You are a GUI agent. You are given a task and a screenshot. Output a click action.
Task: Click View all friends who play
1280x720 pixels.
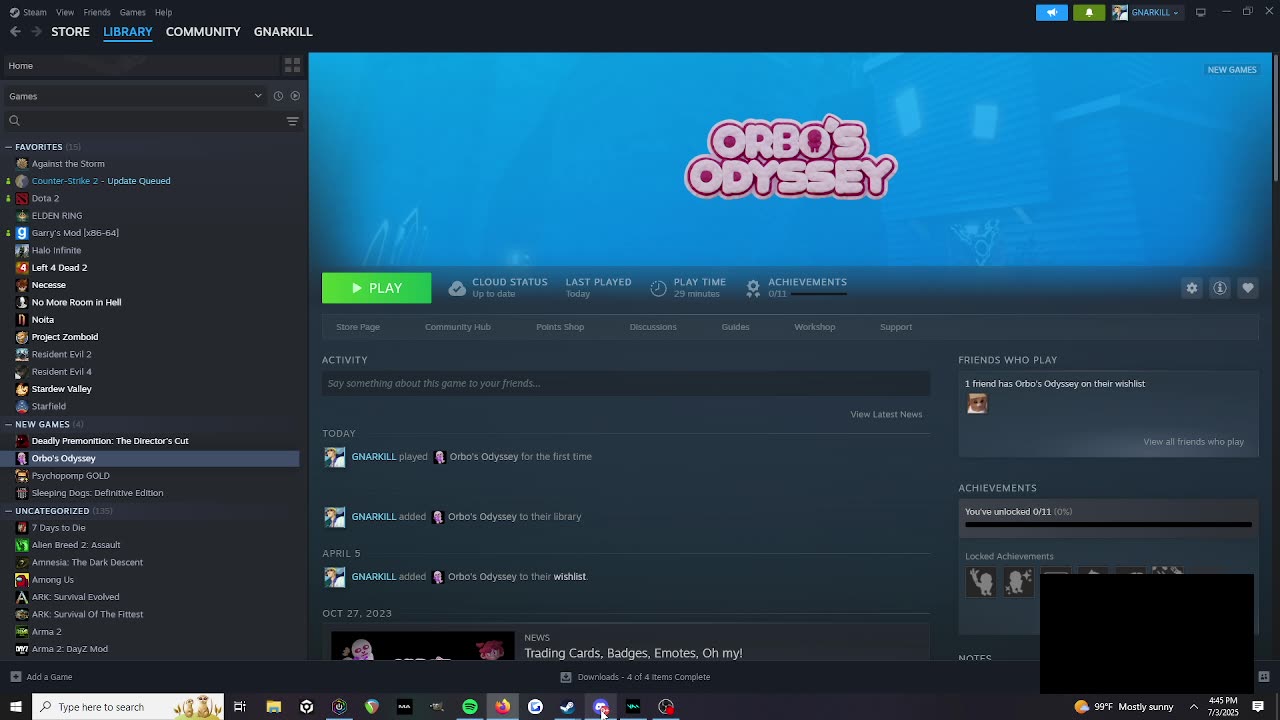click(x=1193, y=442)
